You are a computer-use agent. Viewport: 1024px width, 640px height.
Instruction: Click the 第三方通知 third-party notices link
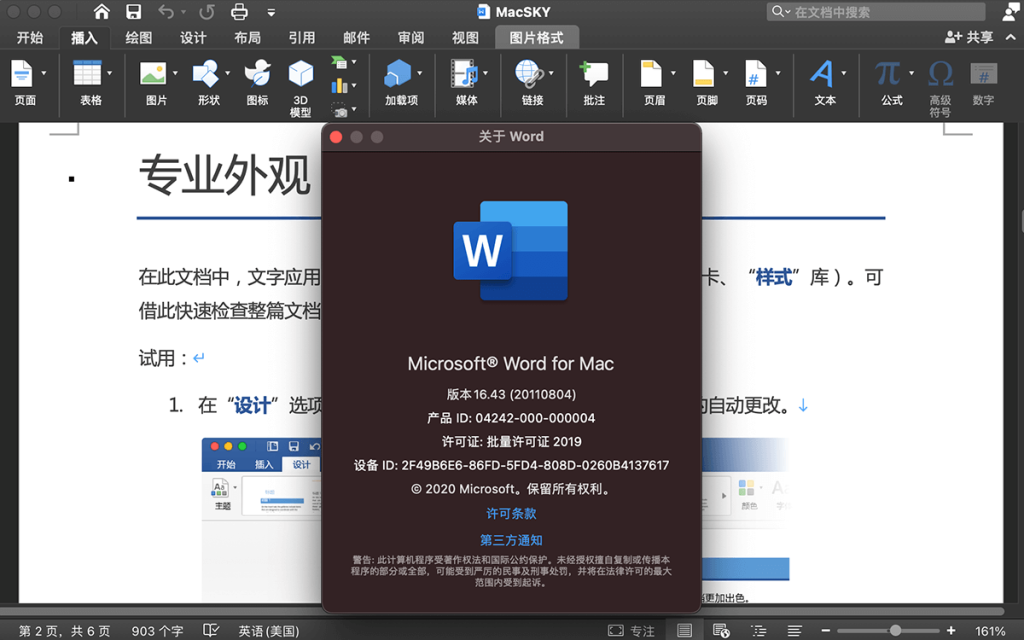pos(511,540)
